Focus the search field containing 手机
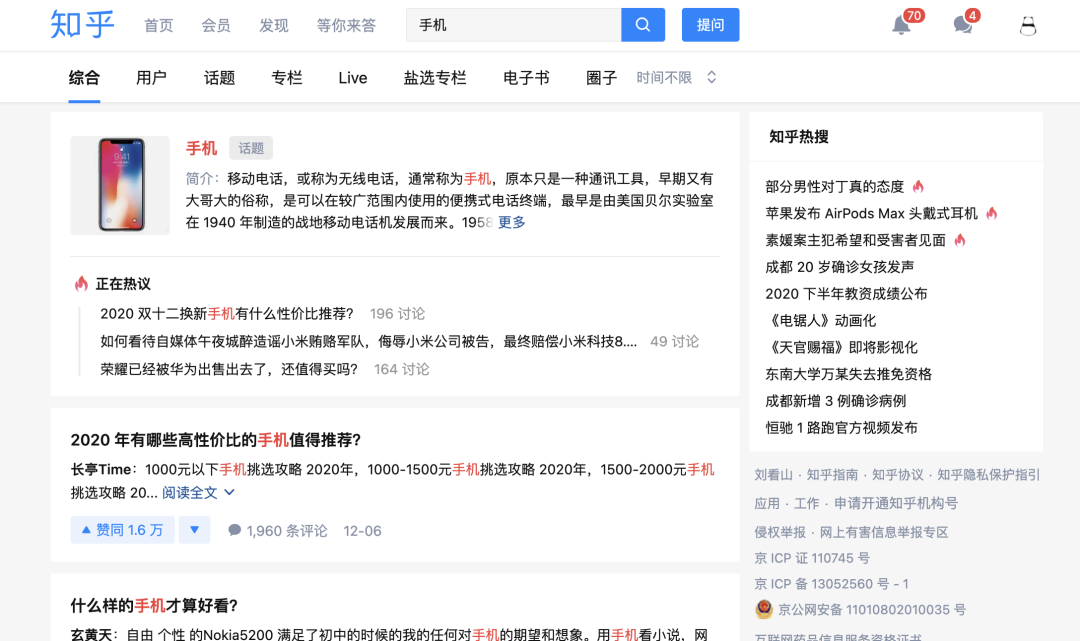The width and height of the screenshot is (1080, 641). tap(513, 25)
